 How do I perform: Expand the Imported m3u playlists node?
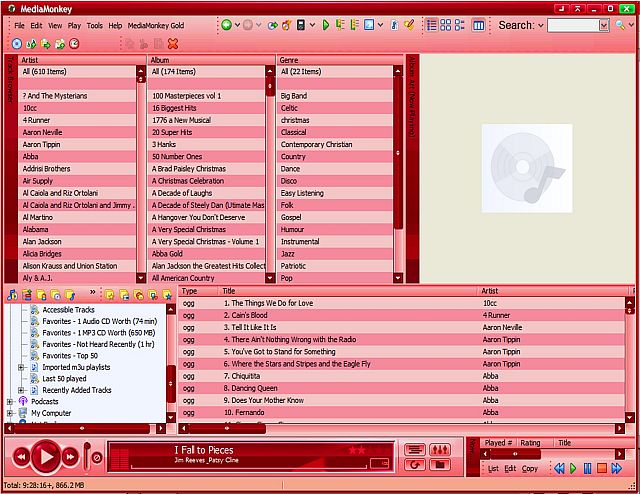click(x=21, y=367)
